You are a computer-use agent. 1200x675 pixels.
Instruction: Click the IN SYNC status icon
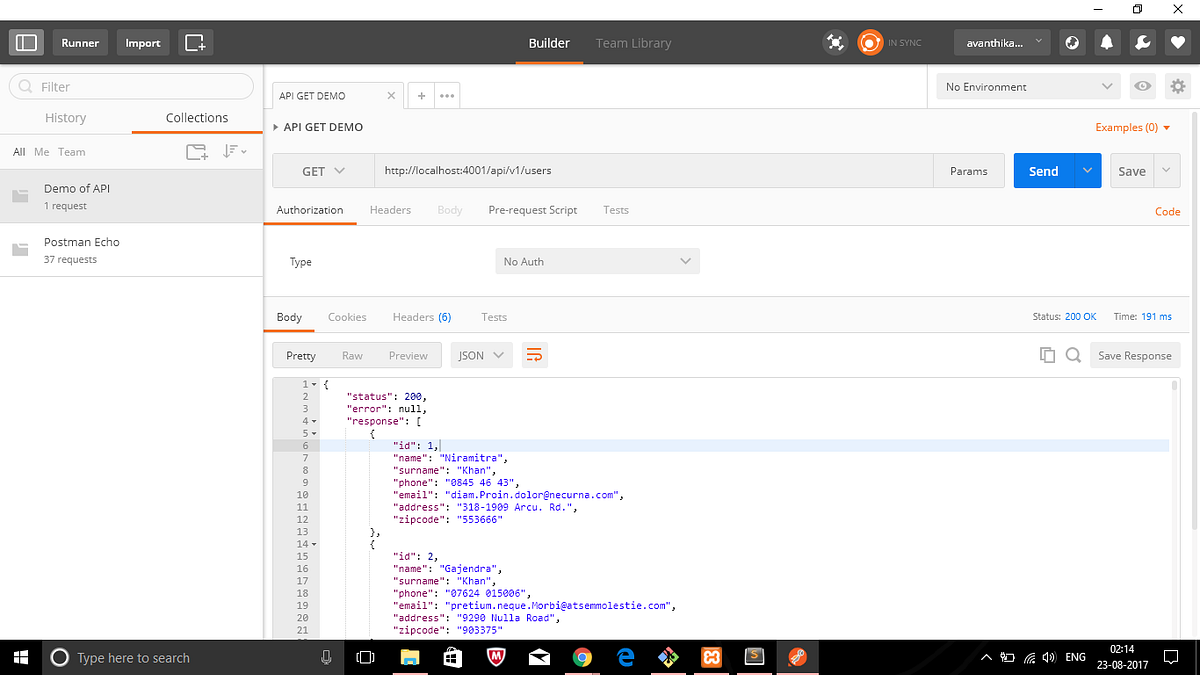(x=869, y=42)
